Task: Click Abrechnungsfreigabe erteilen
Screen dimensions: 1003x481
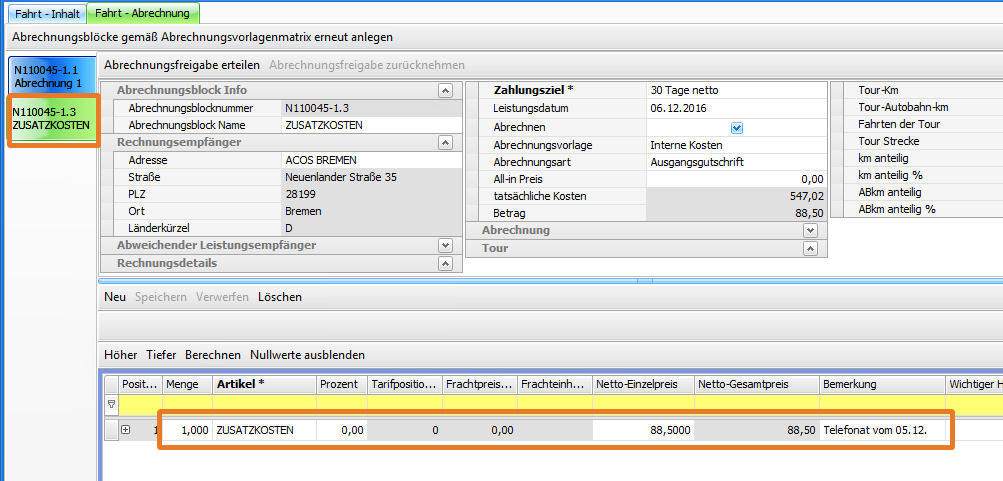Action: point(182,65)
